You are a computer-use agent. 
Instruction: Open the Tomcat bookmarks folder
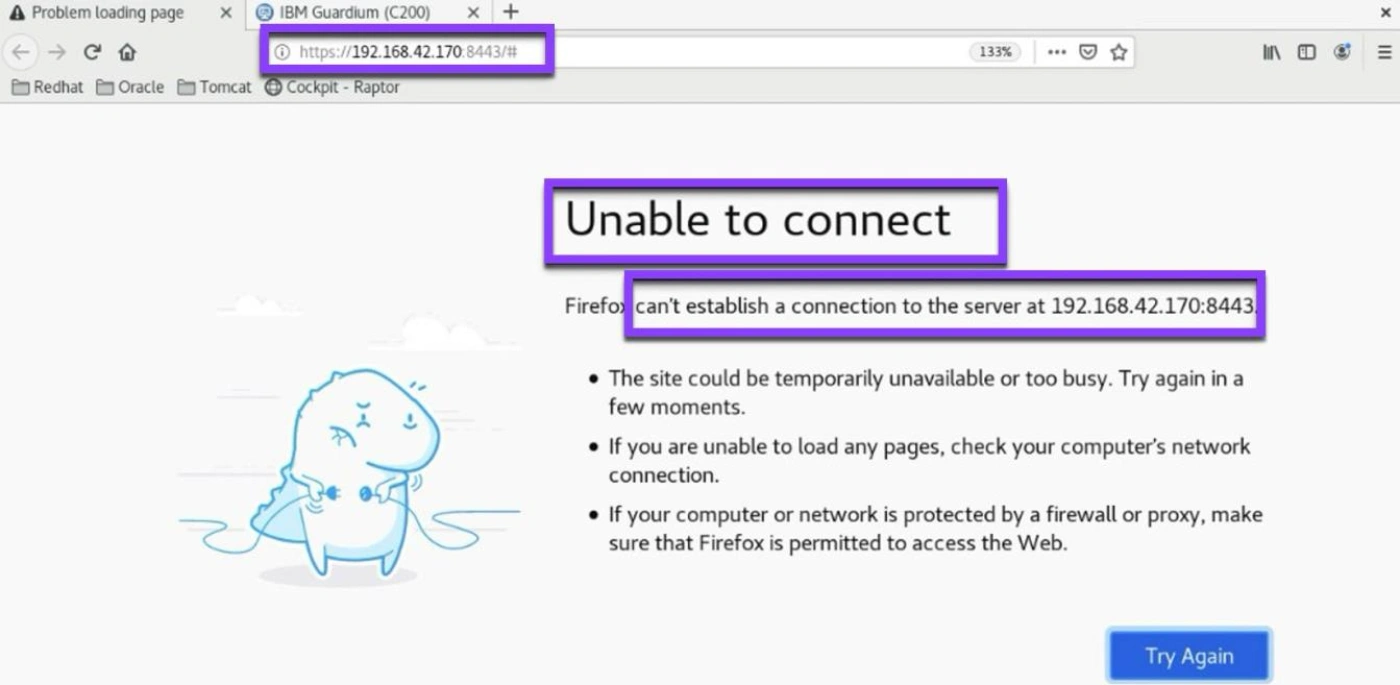tap(214, 87)
